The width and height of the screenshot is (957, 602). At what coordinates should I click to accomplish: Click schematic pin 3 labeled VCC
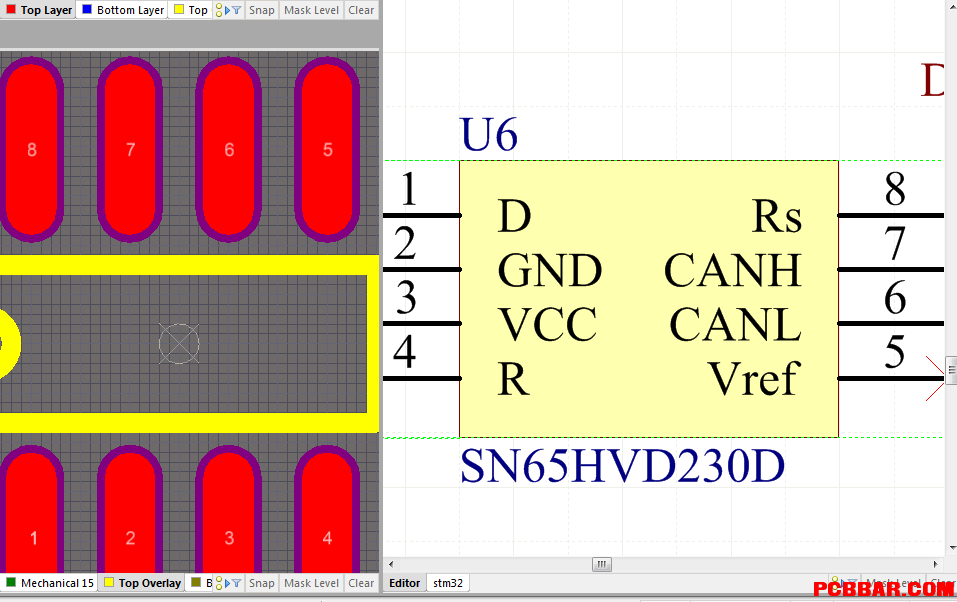click(x=422, y=324)
